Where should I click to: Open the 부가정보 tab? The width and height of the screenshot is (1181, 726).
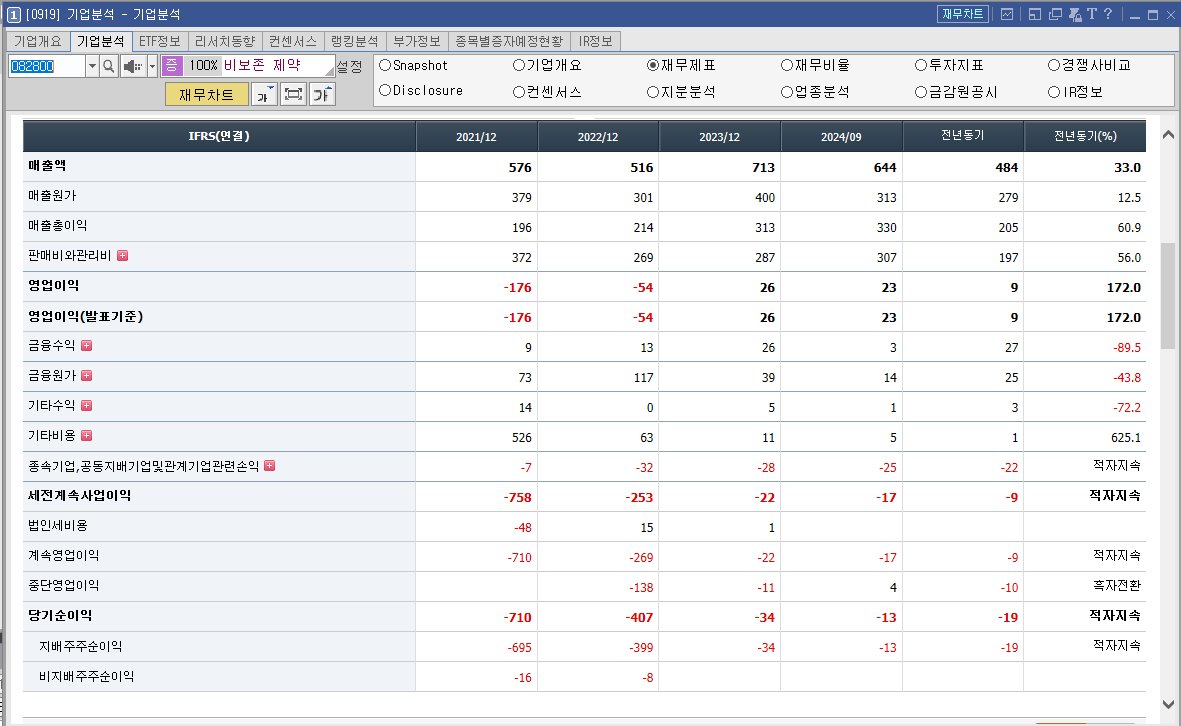coord(417,41)
